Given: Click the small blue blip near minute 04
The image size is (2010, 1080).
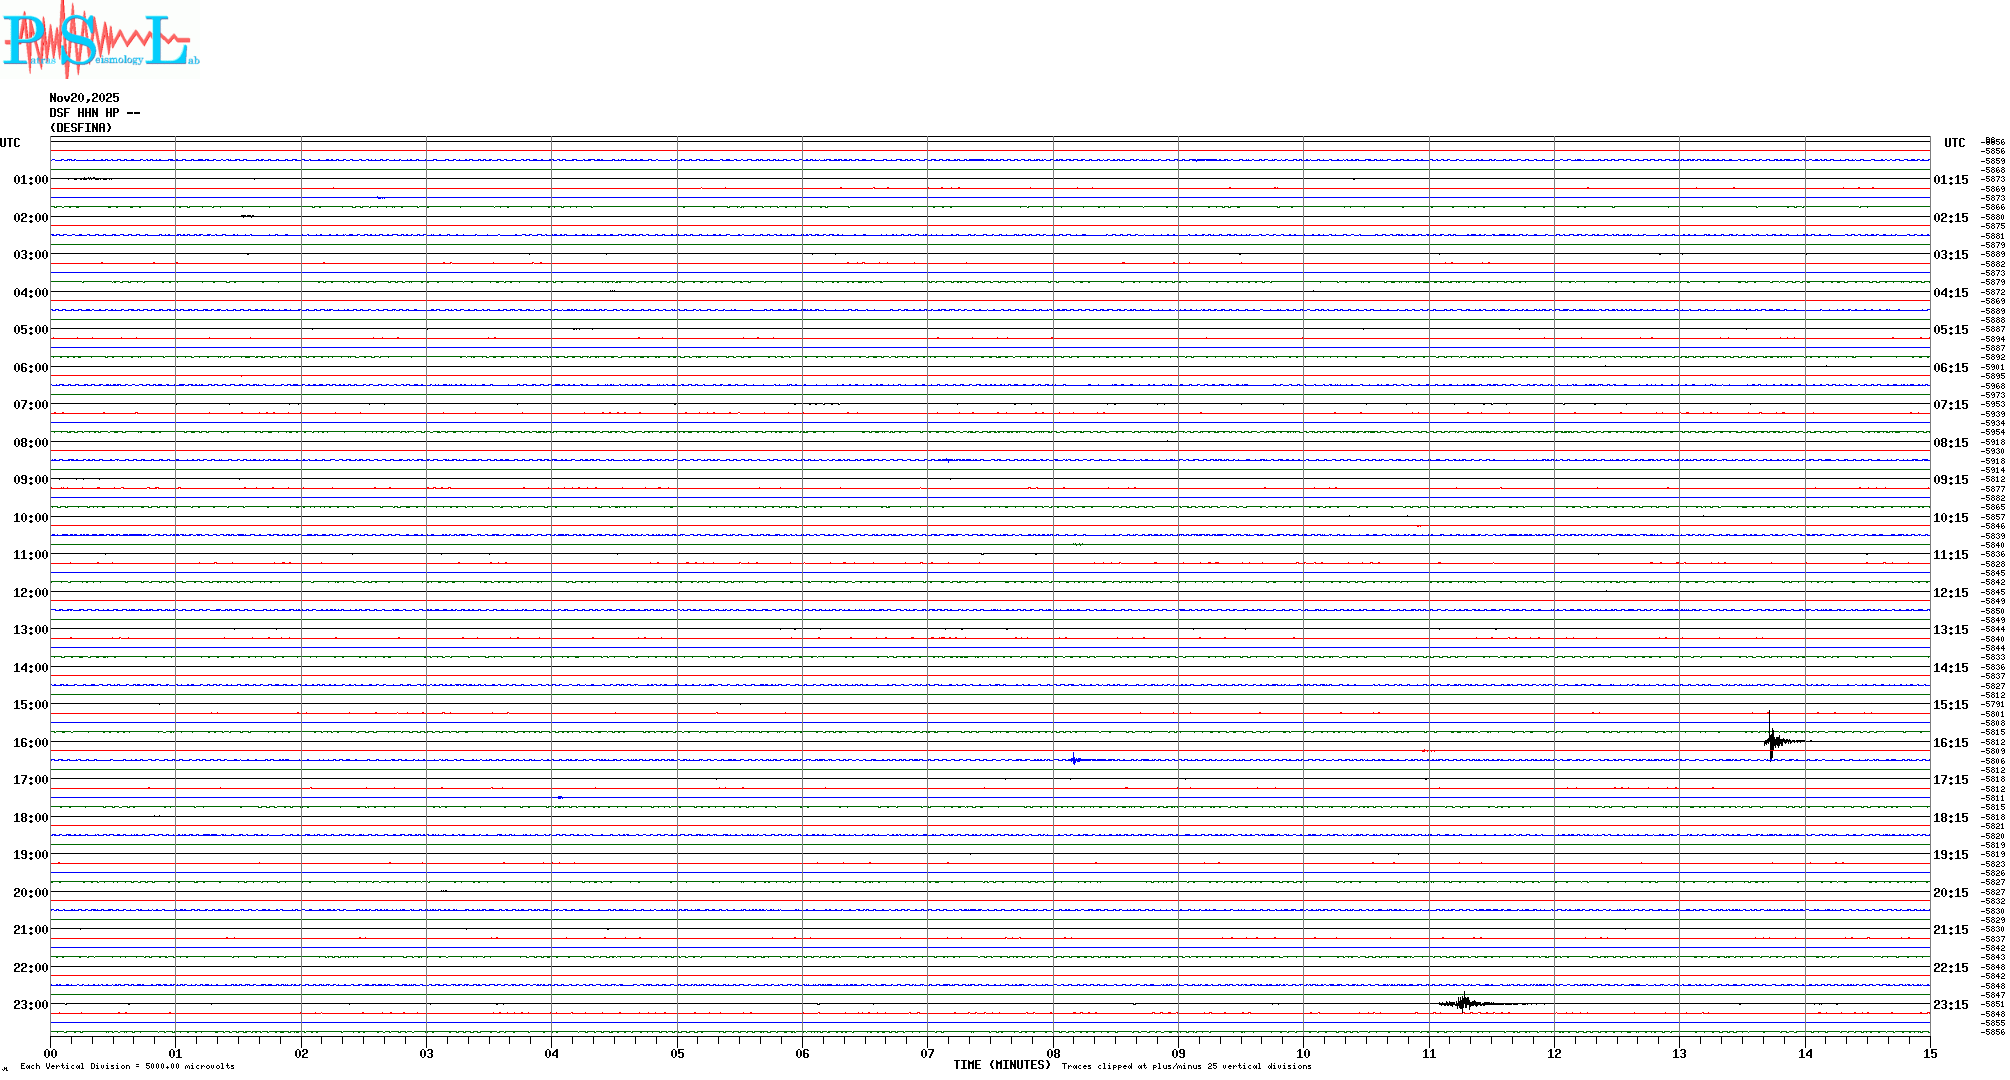Looking at the screenshot, I should point(560,797).
